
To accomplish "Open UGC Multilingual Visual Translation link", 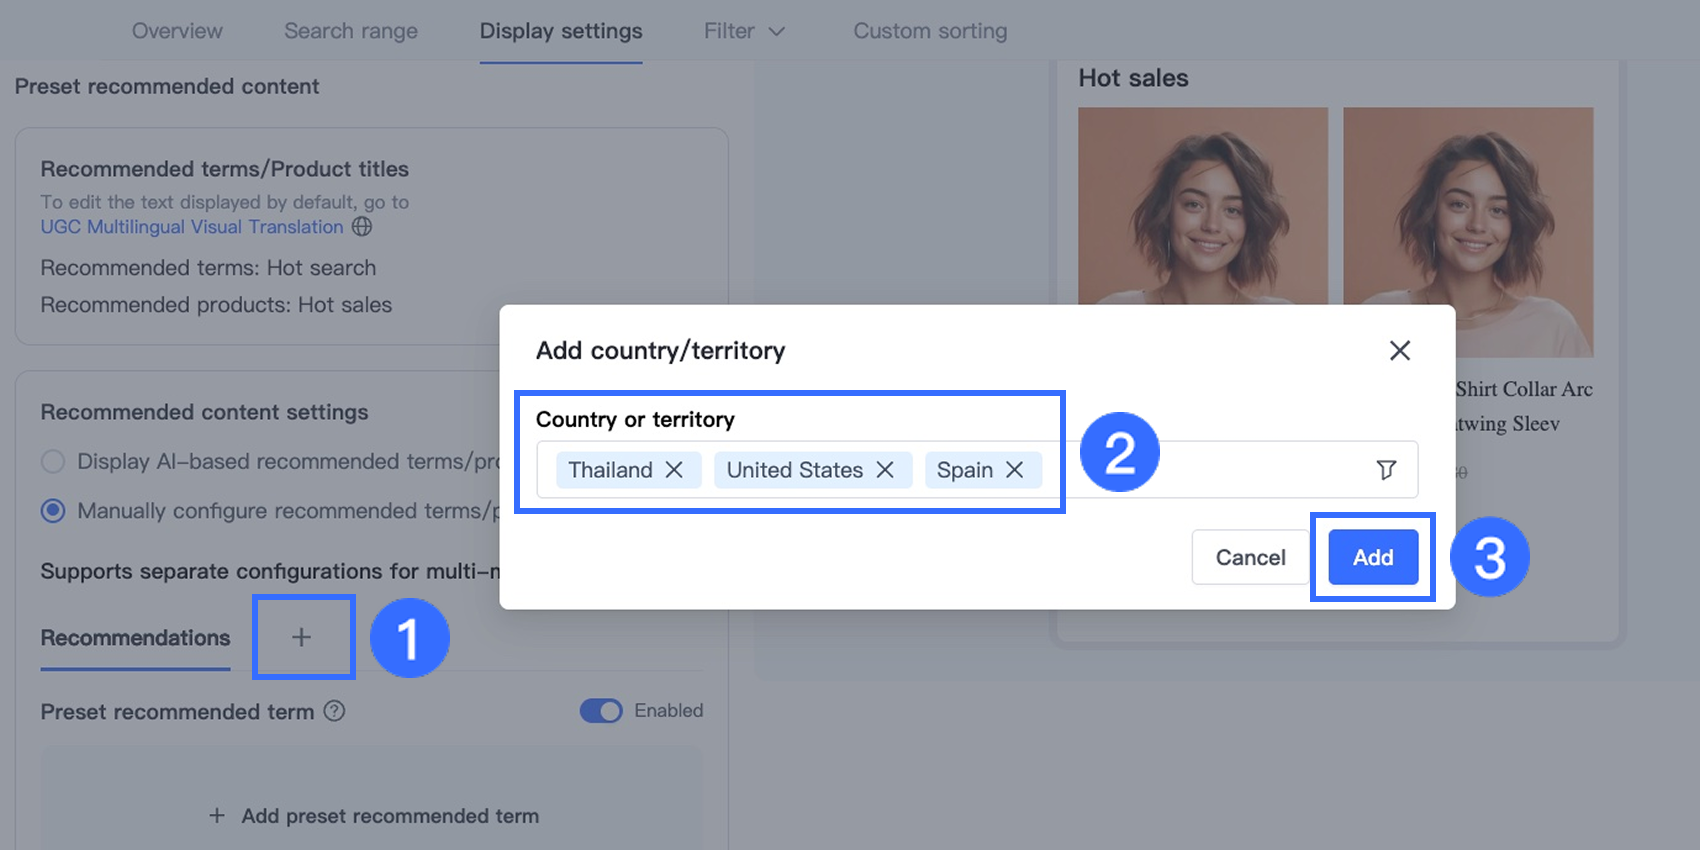I will [x=192, y=227].
